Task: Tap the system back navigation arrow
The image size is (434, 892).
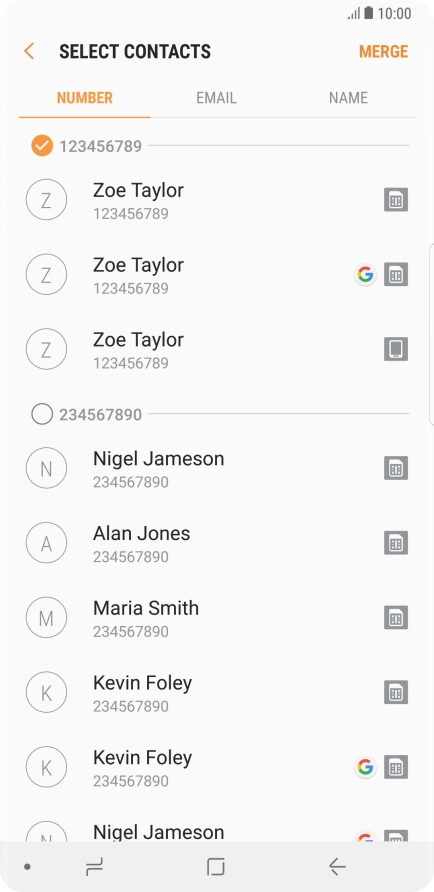Action: coord(337,866)
